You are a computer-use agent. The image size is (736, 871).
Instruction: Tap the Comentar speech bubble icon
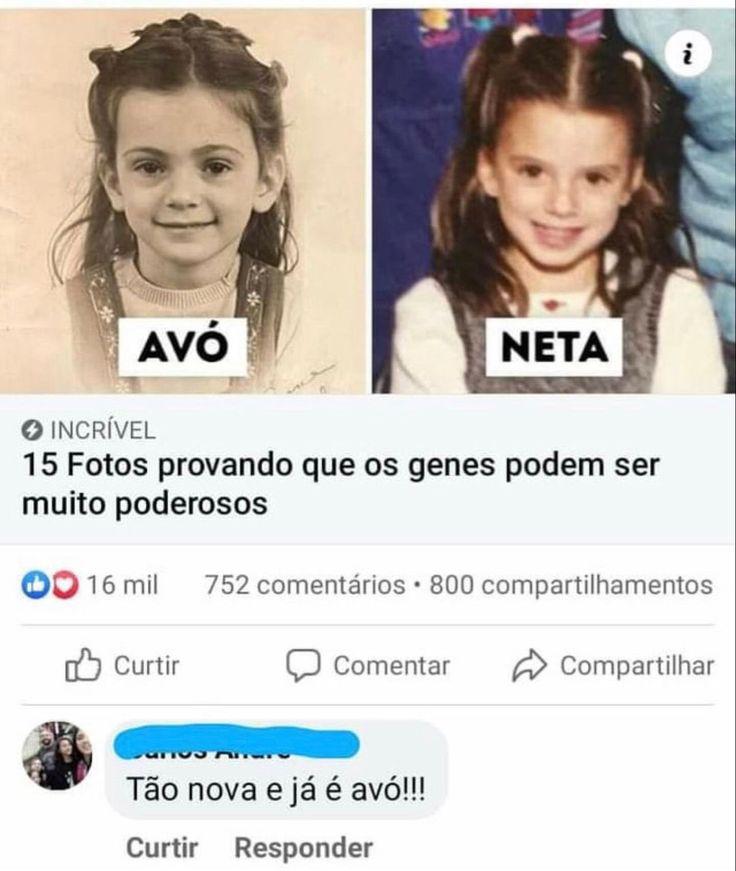[303, 665]
